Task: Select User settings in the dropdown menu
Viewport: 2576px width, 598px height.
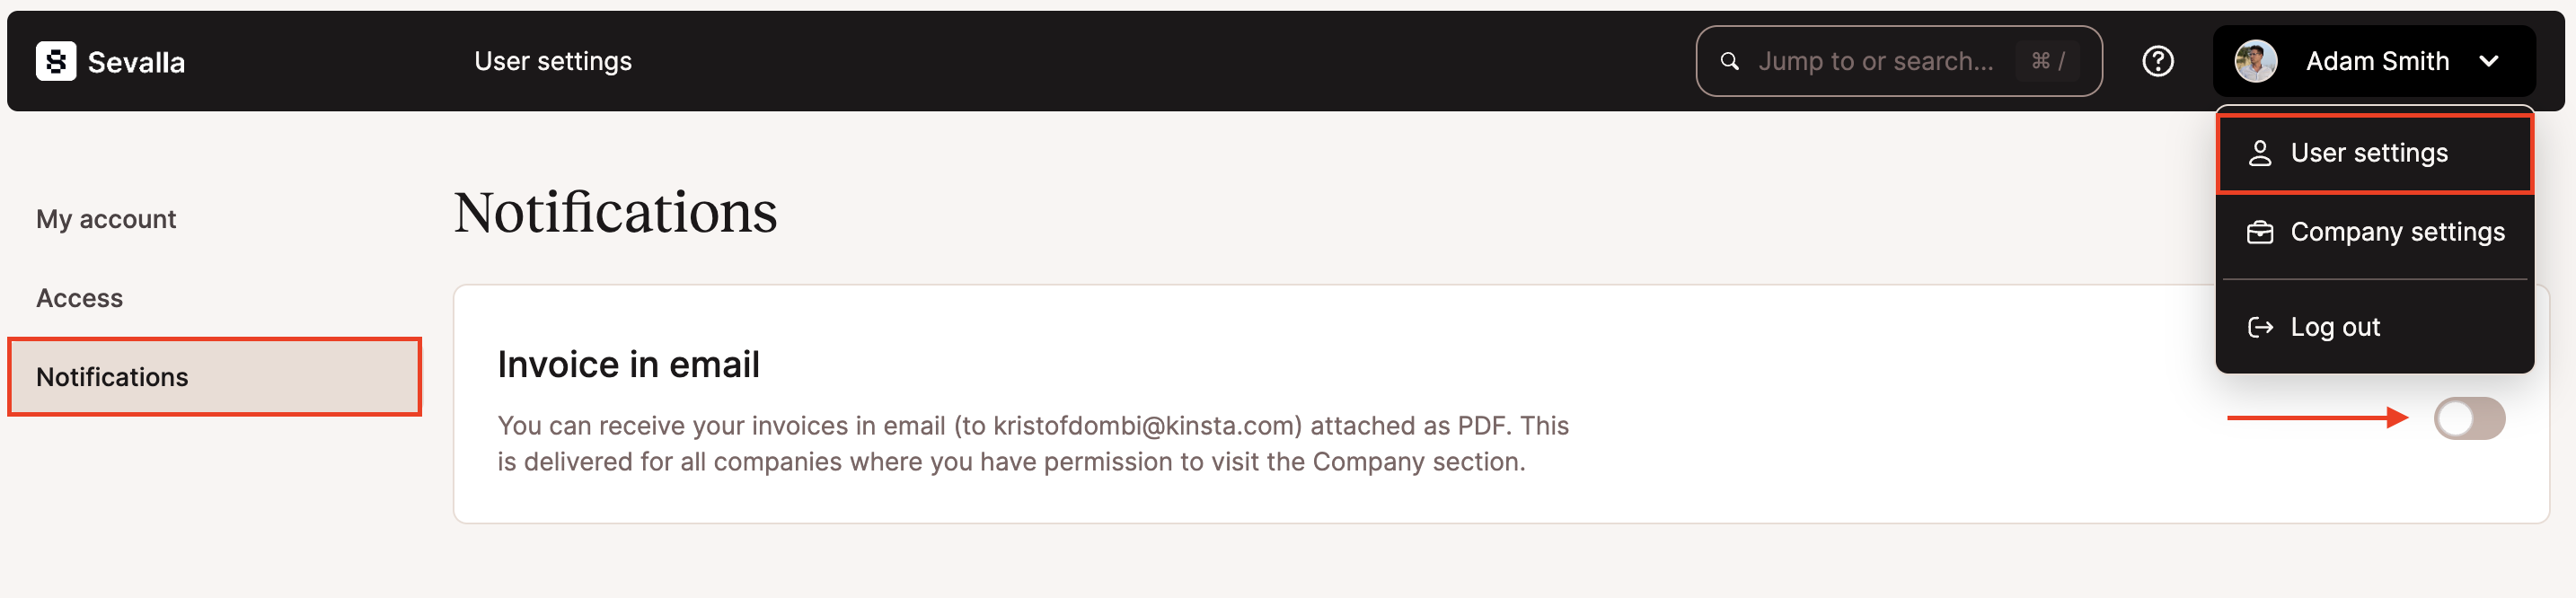Action: pos(2369,153)
